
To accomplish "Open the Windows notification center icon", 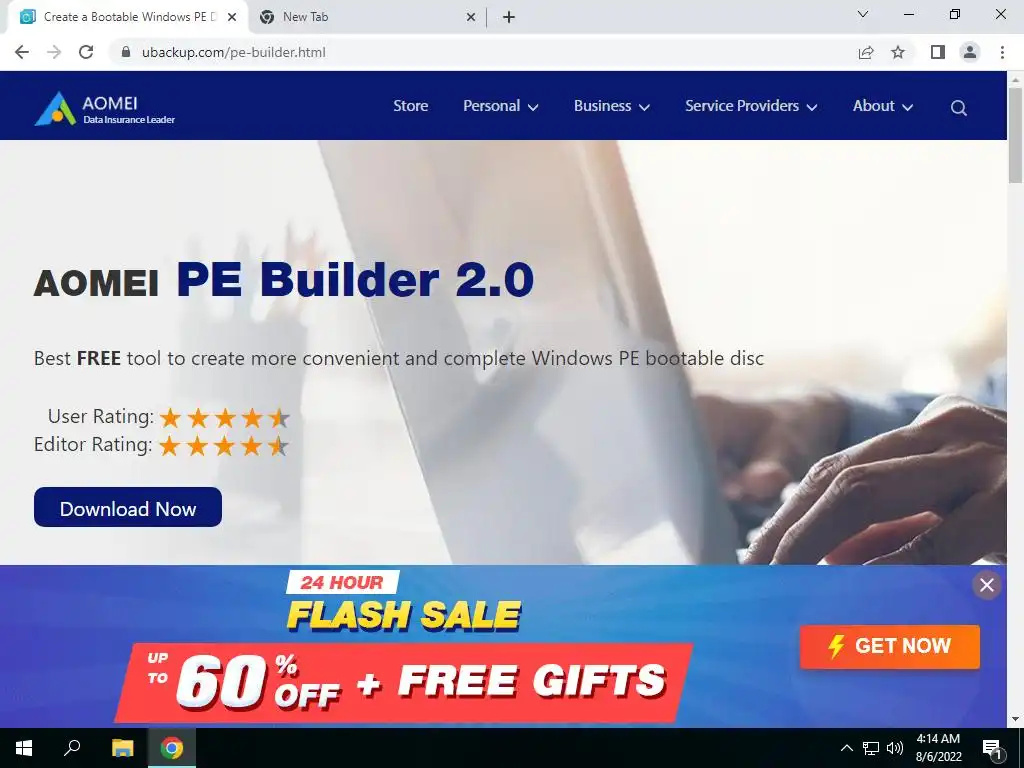I will coord(992,749).
